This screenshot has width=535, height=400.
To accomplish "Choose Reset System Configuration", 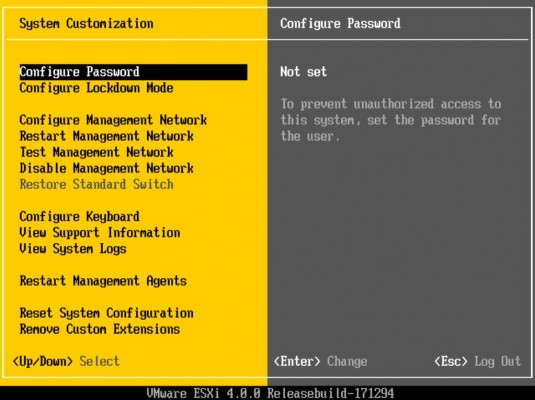I will click(x=106, y=313).
